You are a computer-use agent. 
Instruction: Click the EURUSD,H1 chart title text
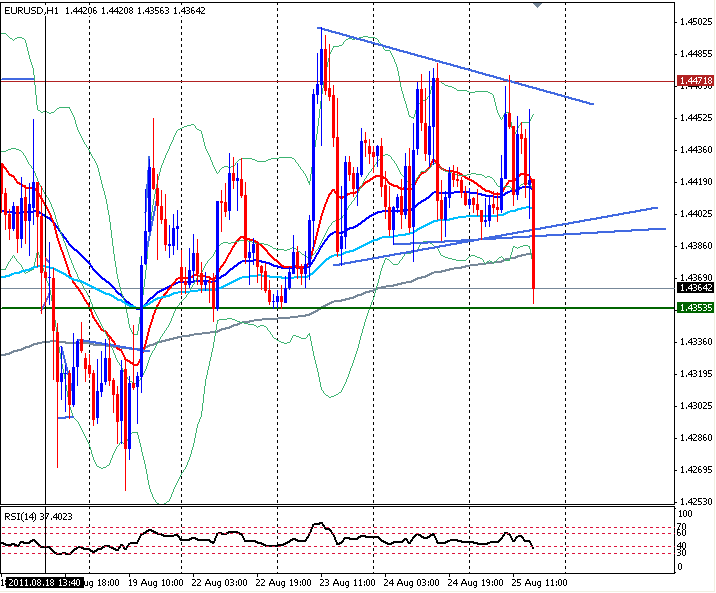click(31, 10)
